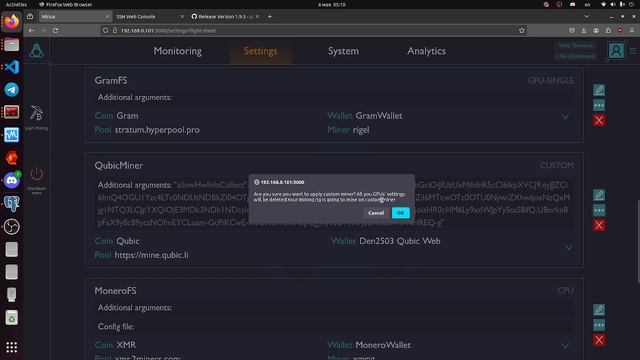Open the Show Applications grid in the dock
This screenshot has height=360, width=640.
tap(11, 347)
